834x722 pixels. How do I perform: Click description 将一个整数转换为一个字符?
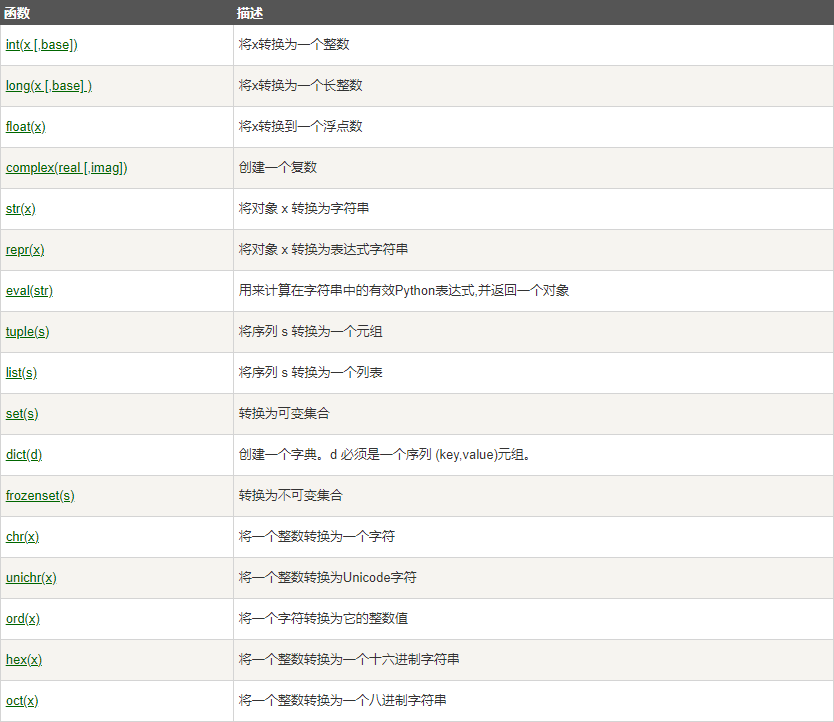pyautogui.click(x=317, y=536)
